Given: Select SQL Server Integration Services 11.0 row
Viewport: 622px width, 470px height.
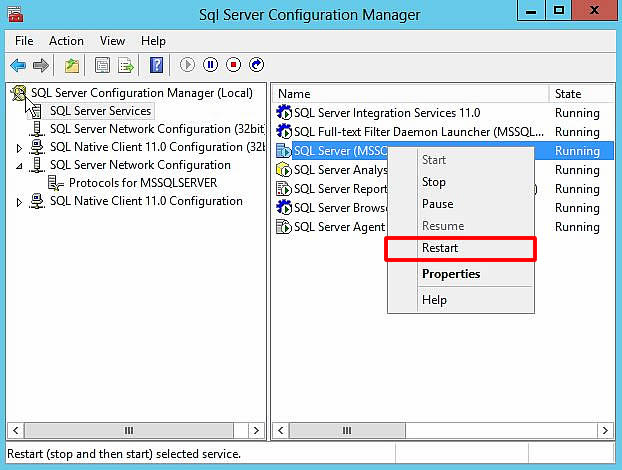Looking at the screenshot, I should point(386,113).
